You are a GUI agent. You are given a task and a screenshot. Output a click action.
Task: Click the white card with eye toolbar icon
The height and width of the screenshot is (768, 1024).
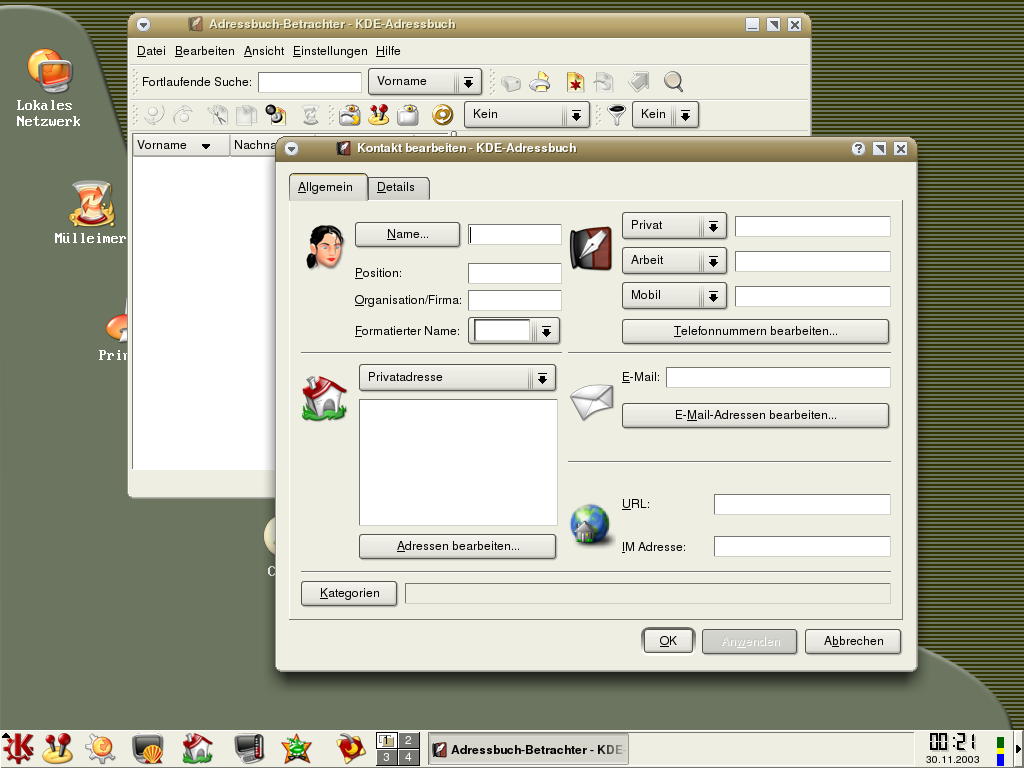click(408, 115)
